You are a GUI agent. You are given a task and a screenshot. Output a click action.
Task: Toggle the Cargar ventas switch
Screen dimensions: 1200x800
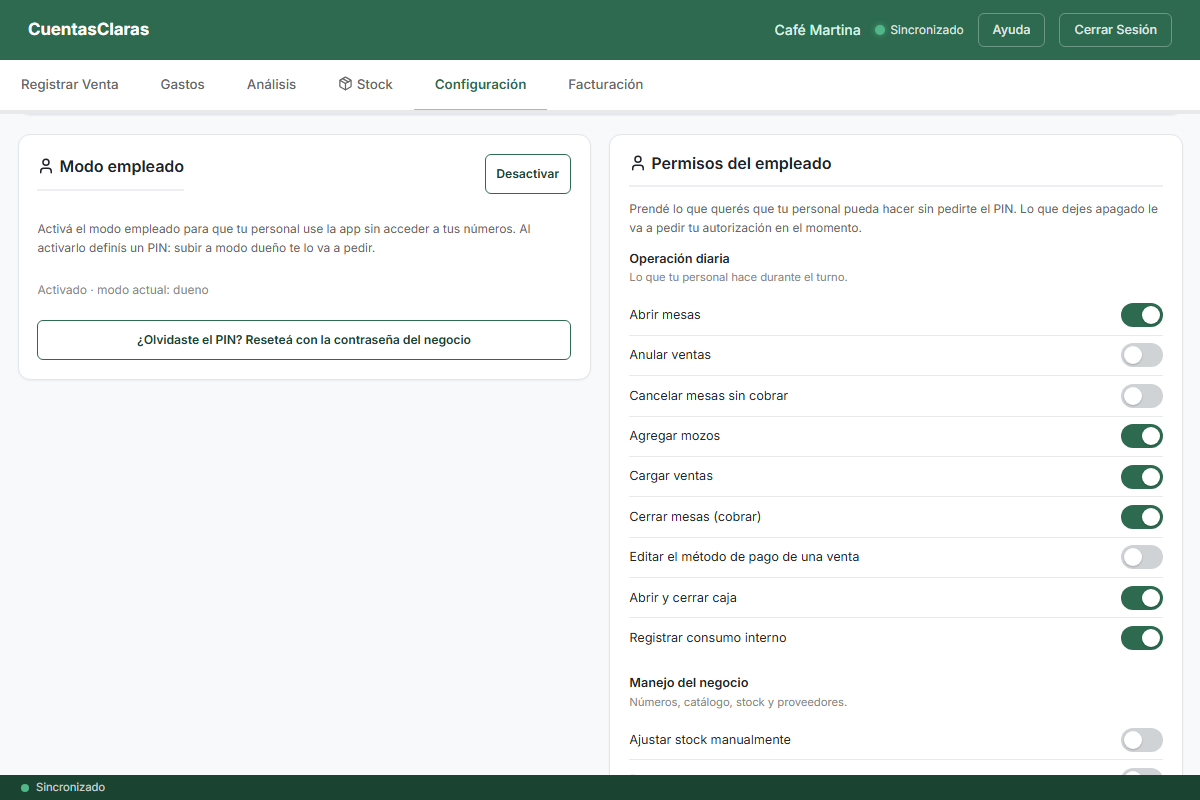click(1142, 476)
